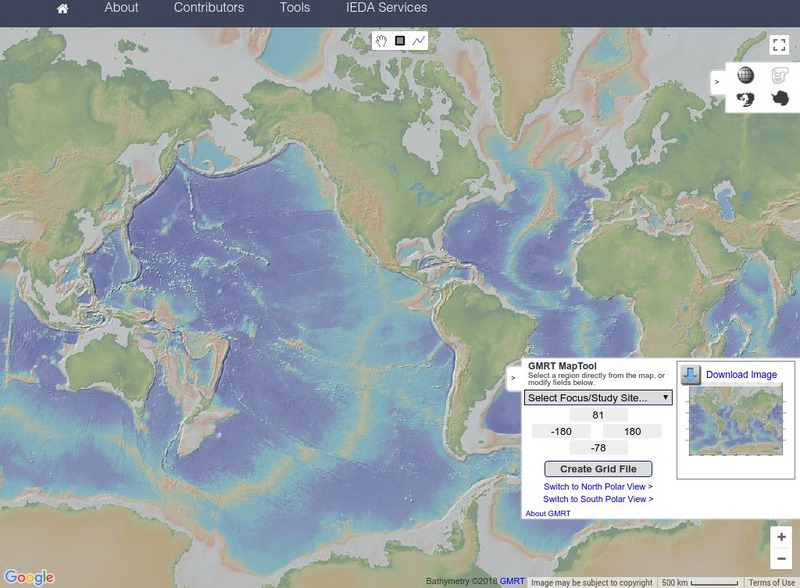Viewport: 800px width, 588px height.
Task: Enter fullscreen map view
Action: pyautogui.click(x=779, y=44)
